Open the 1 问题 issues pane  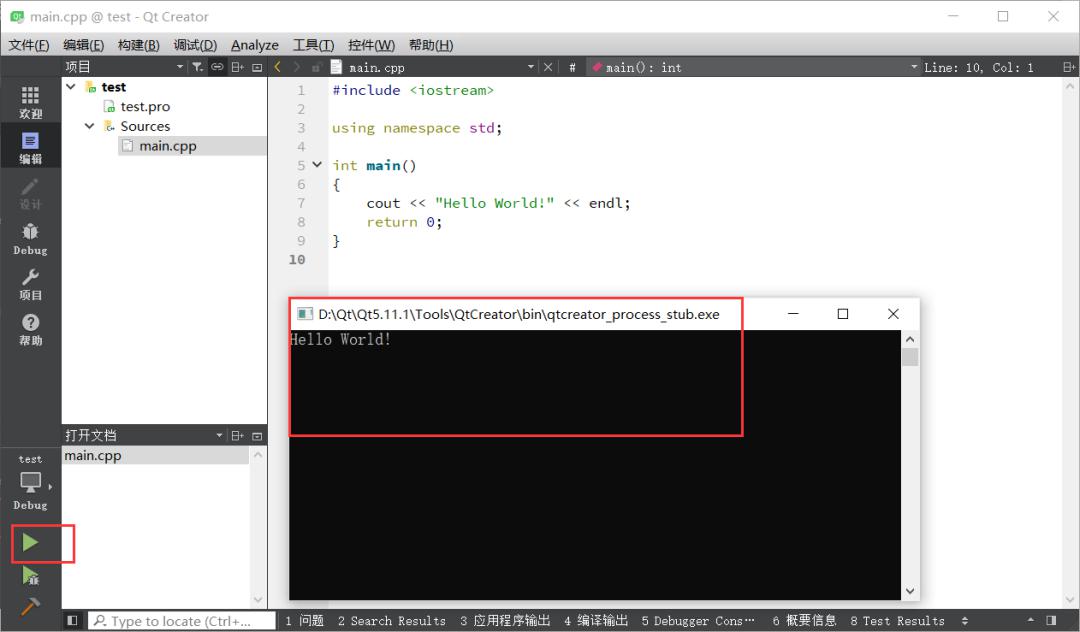(304, 620)
